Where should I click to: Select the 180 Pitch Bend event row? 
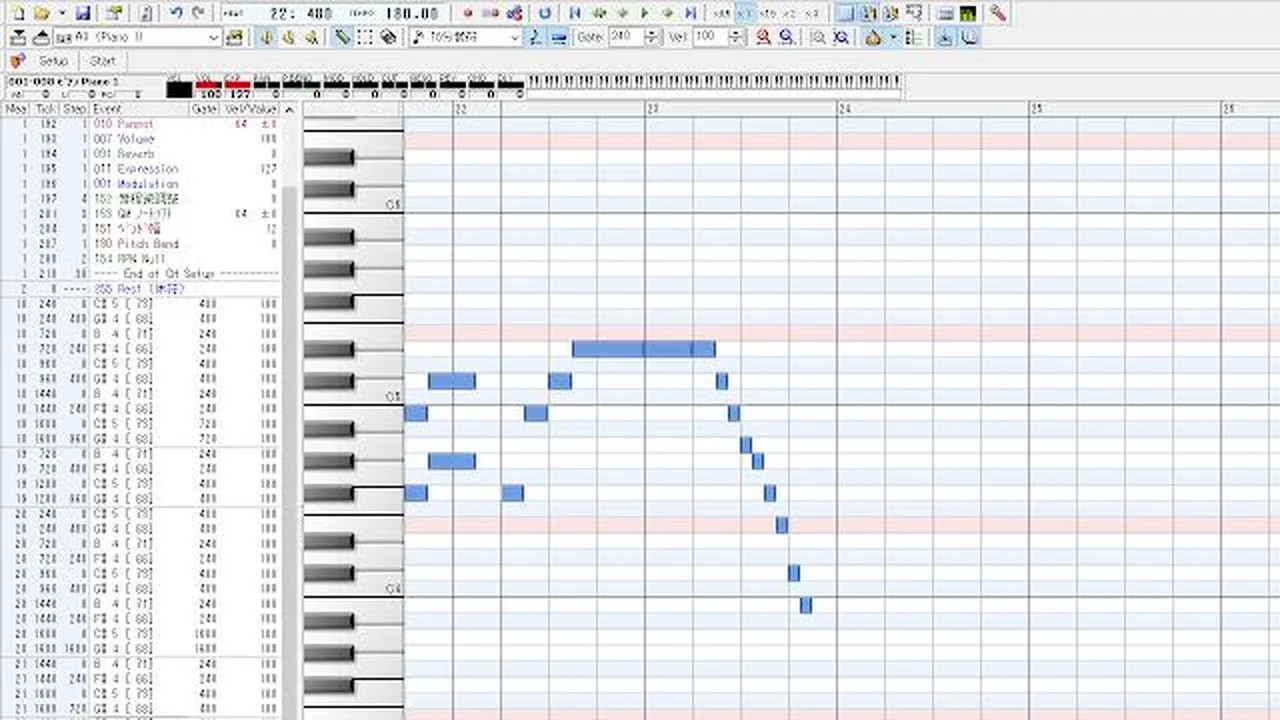click(x=141, y=244)
